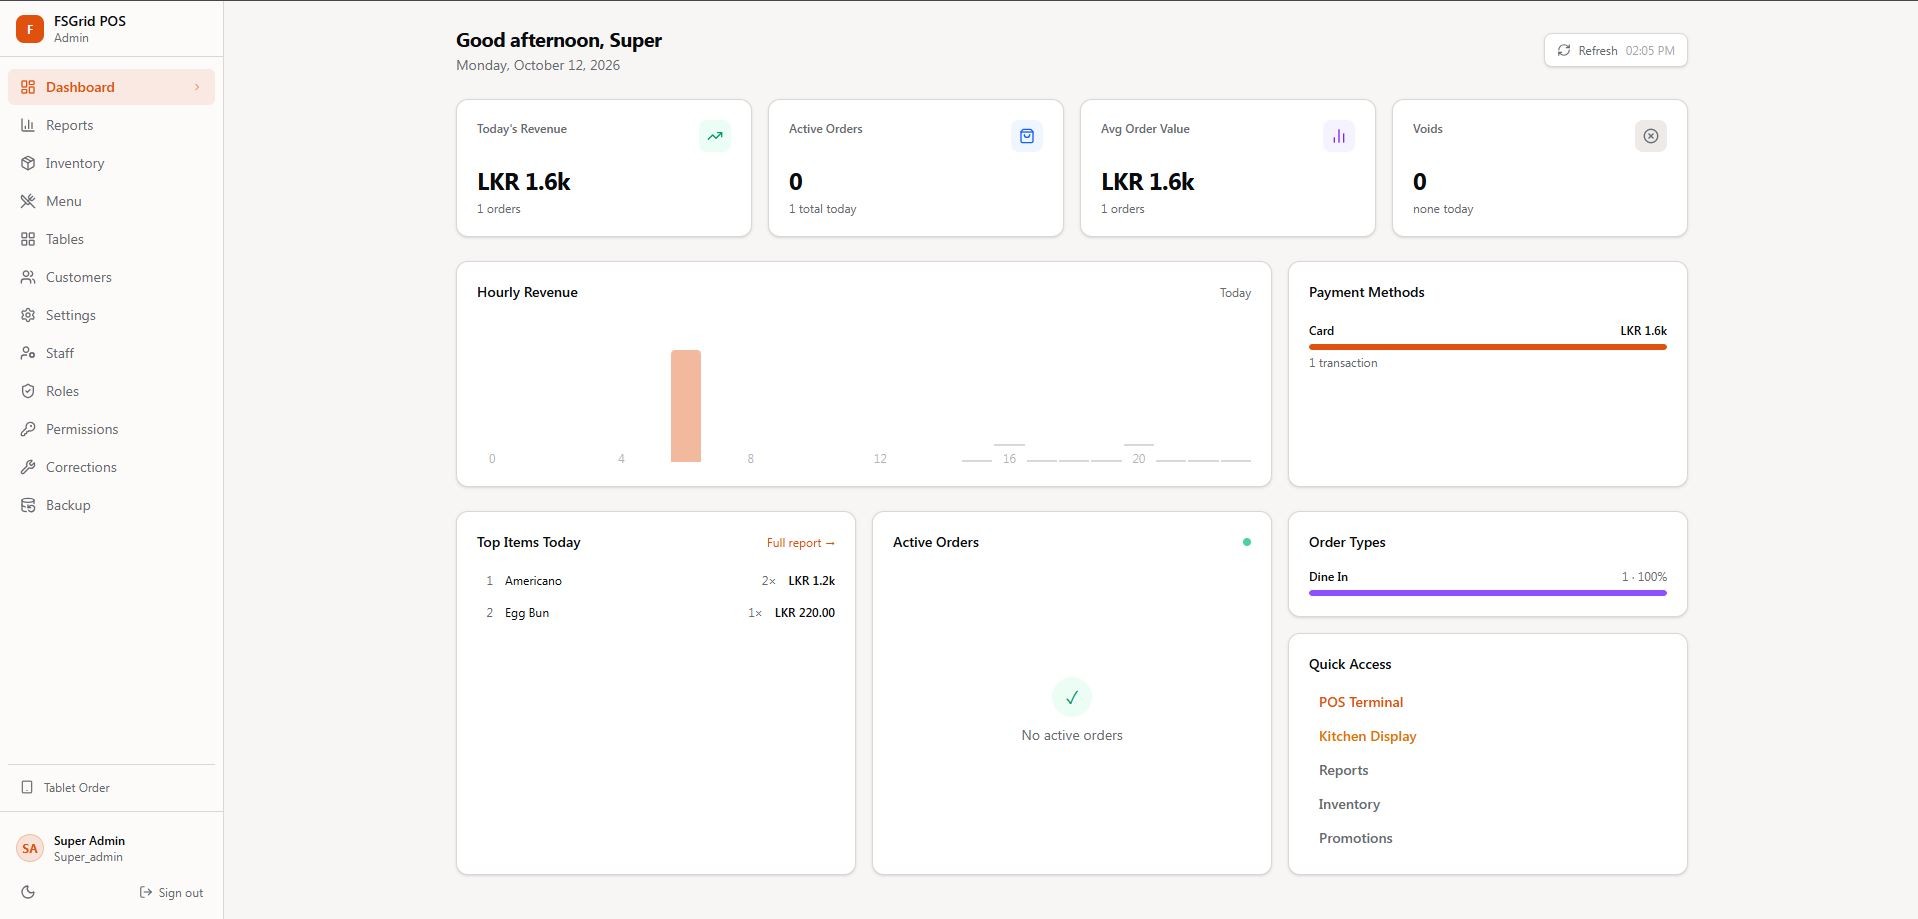Click the No active orders checkmark icon
The height and width of the screenshot is (919, 1918).
tap(1072, 697)
